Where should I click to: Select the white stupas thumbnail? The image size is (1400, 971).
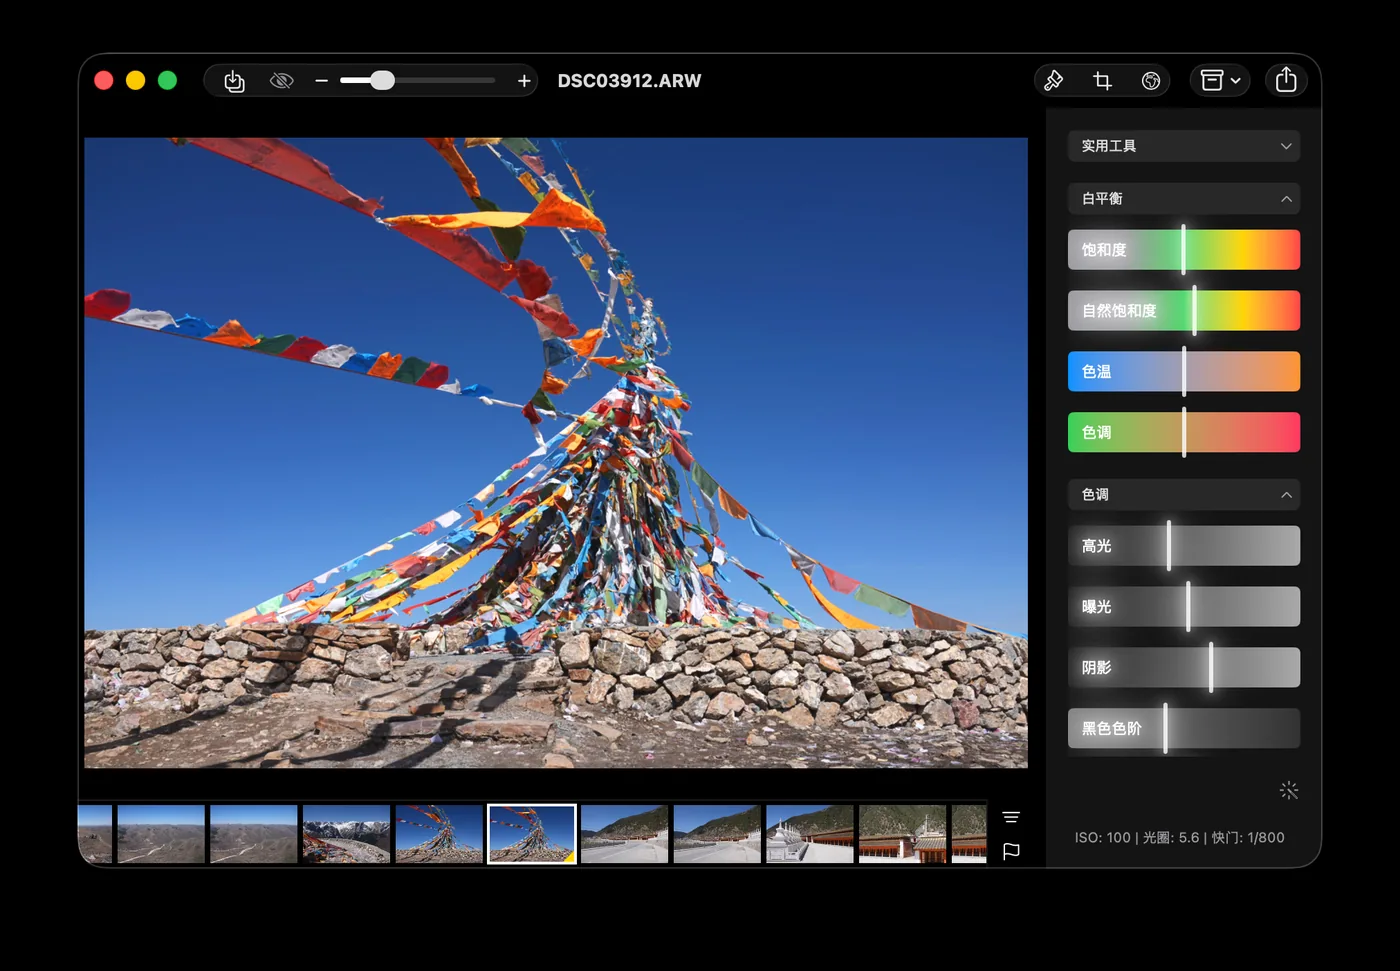810,834
